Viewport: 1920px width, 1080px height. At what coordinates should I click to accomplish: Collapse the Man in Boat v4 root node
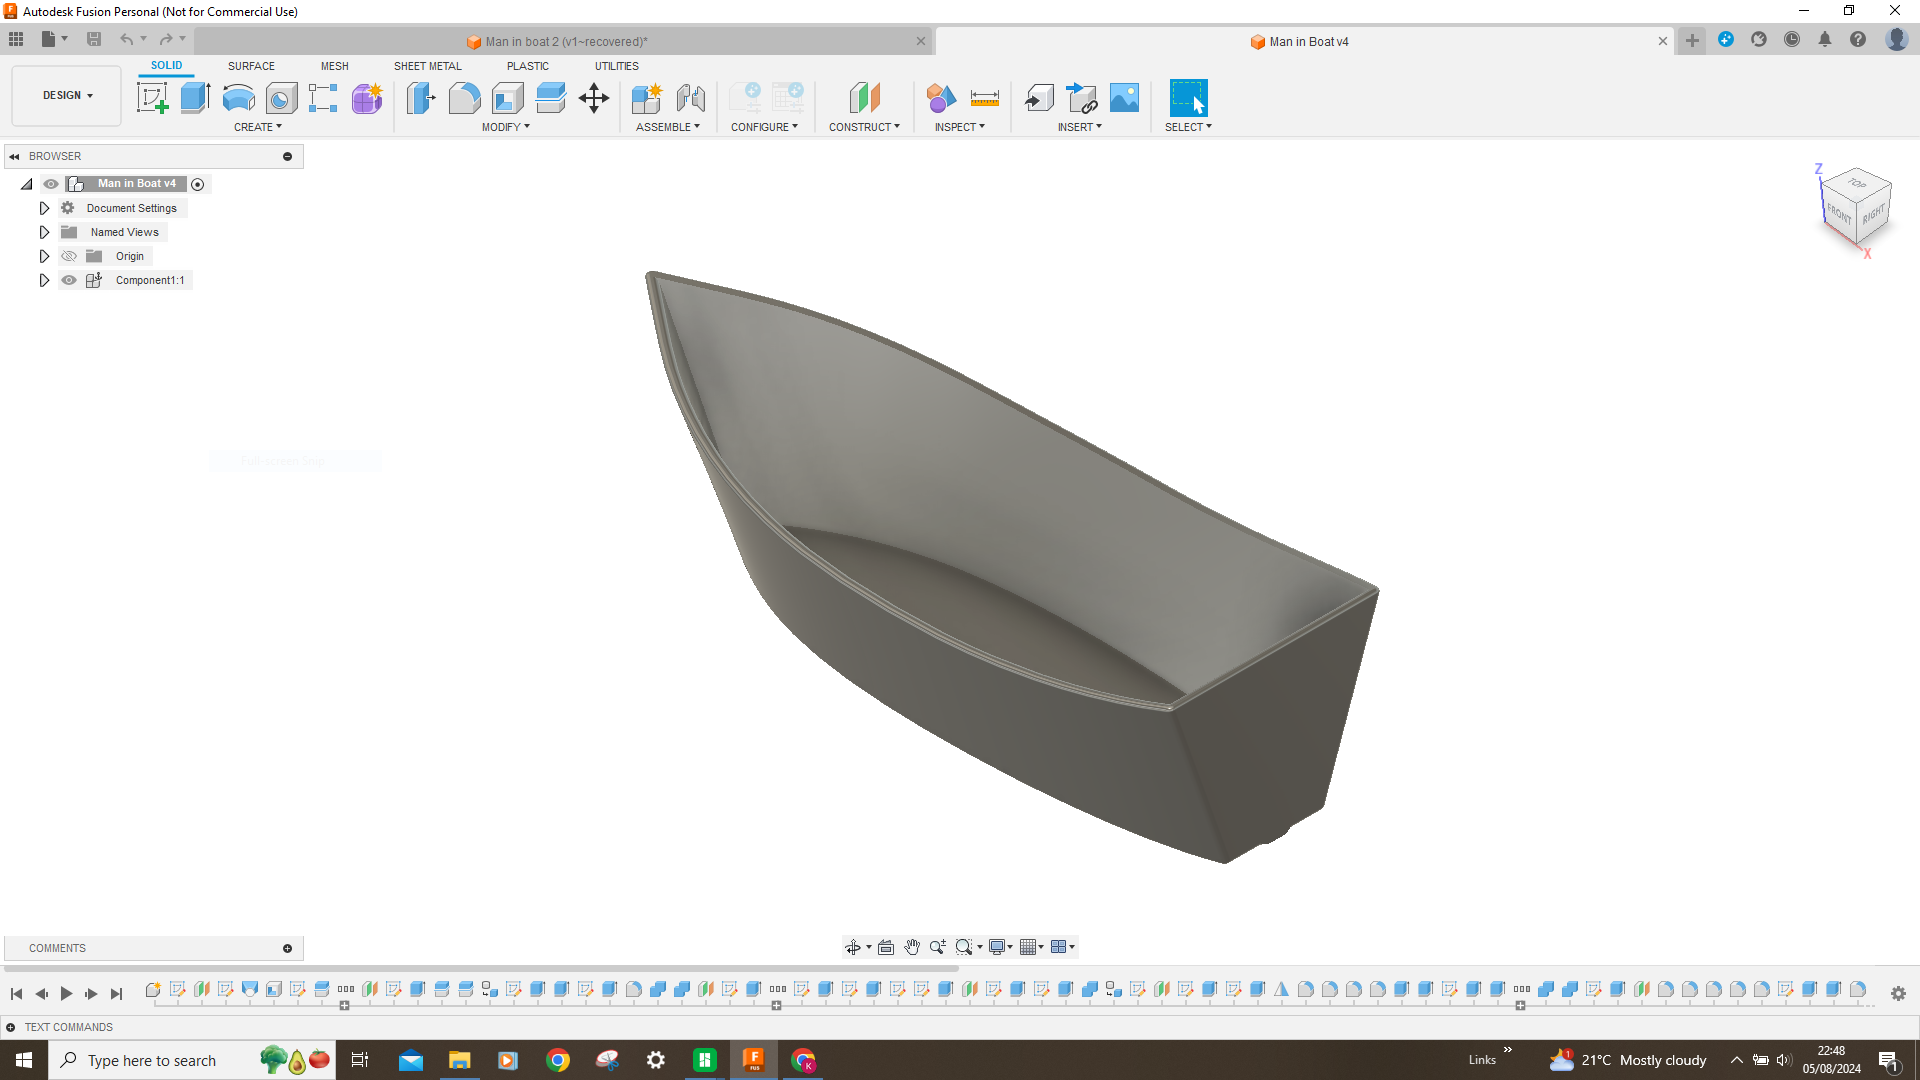(x=27, y=184)
